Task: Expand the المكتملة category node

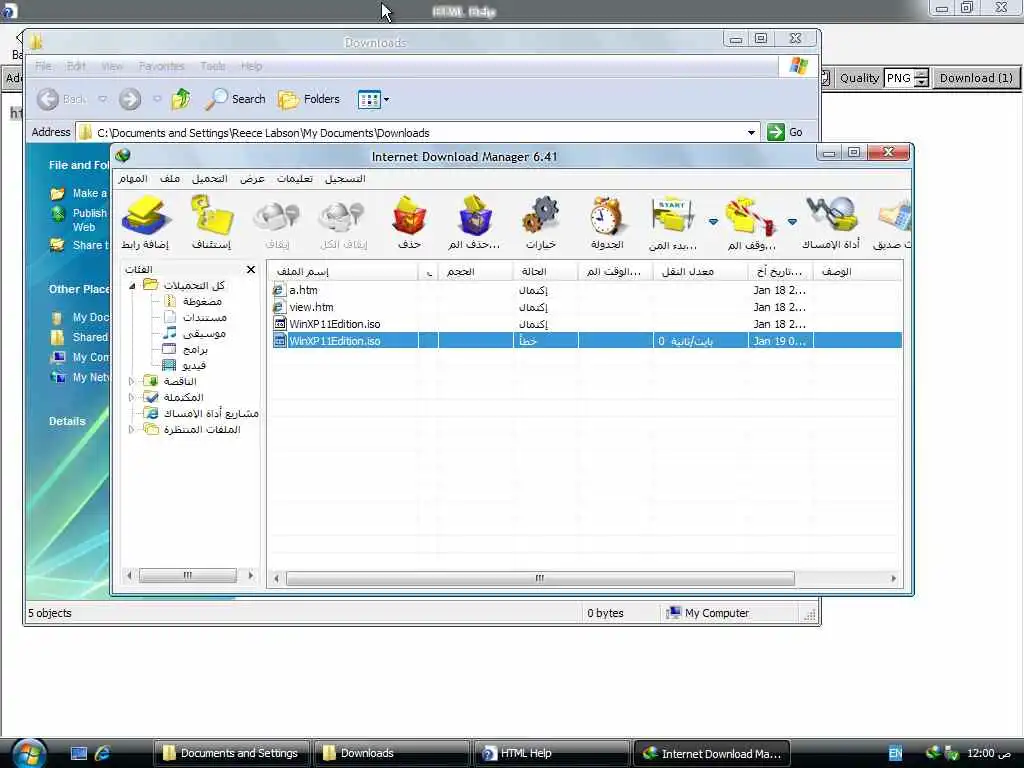Action: (131, 397)
